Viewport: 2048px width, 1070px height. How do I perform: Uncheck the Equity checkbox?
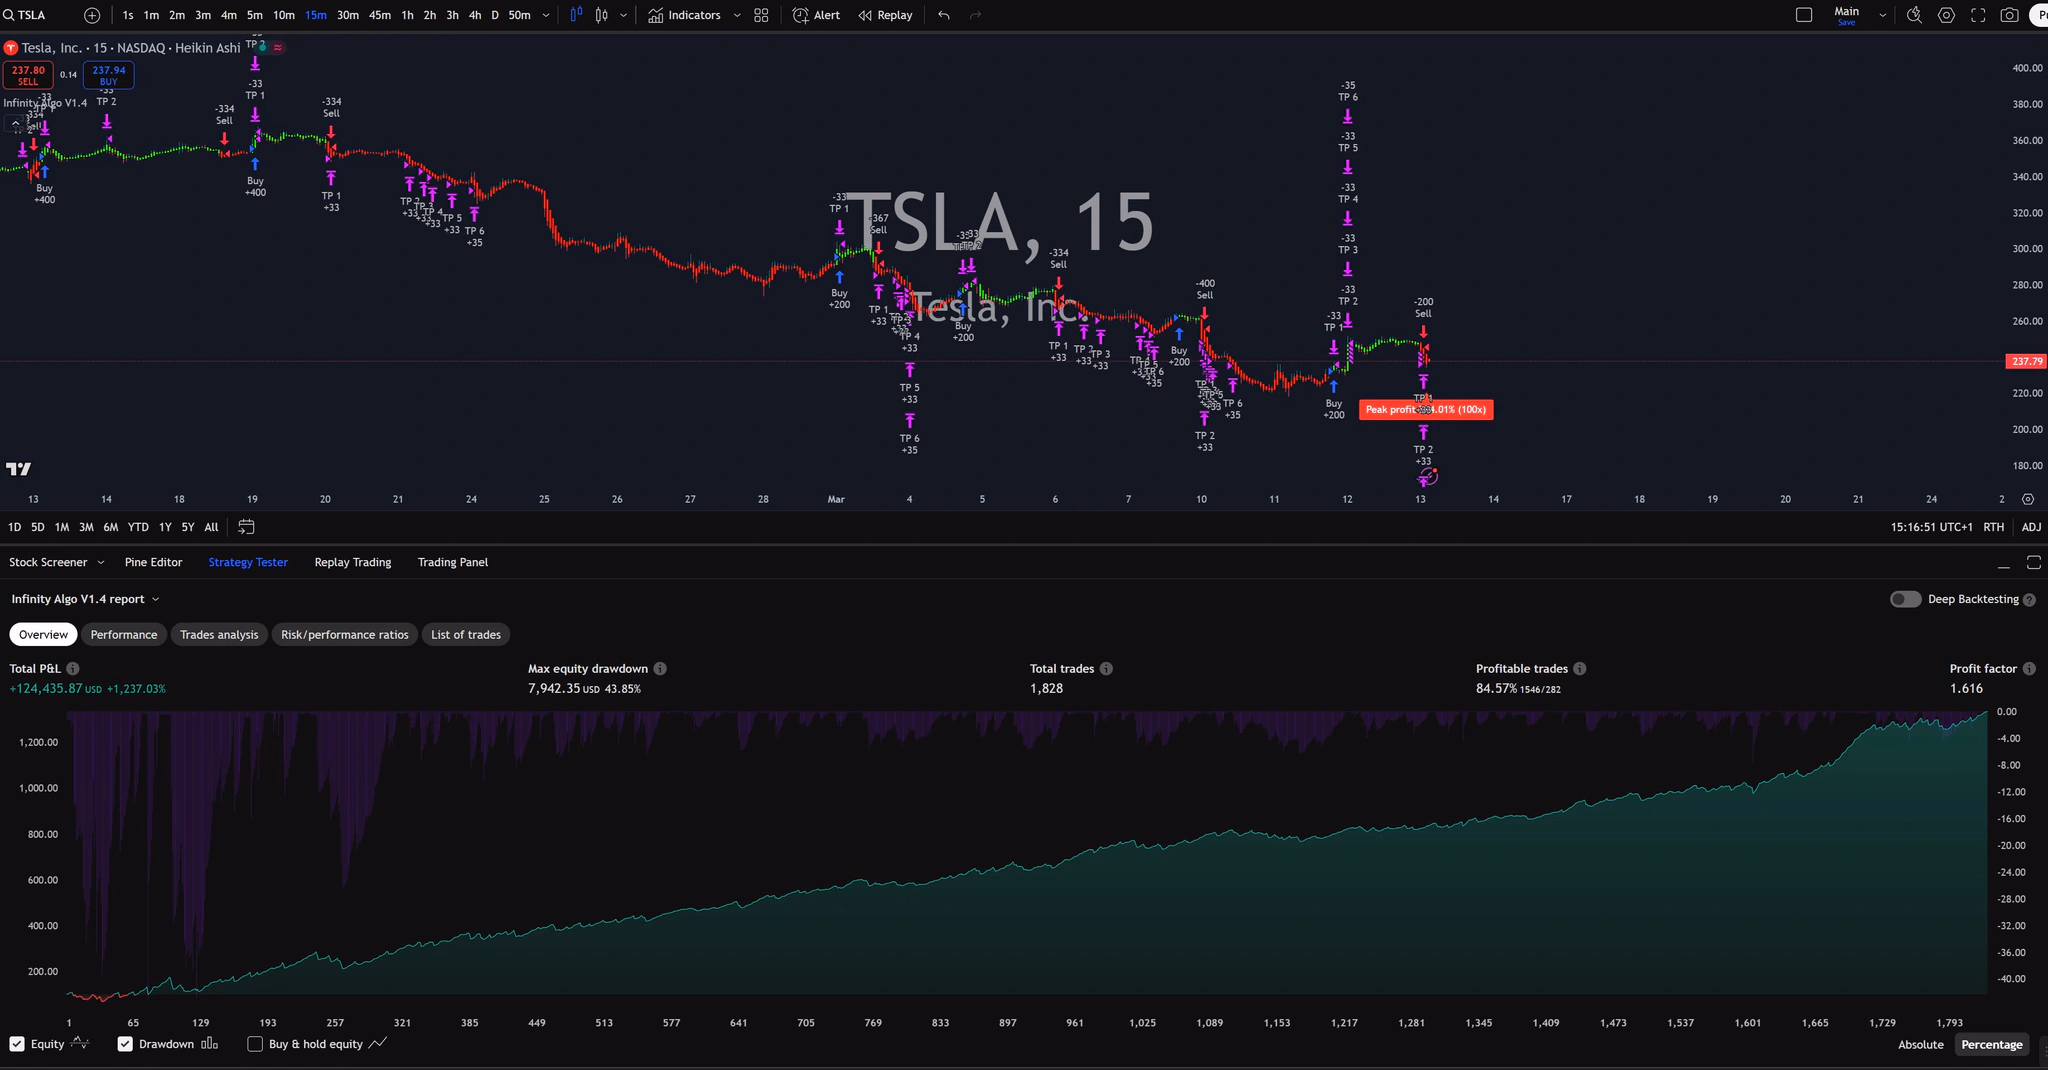click(x=17, y=1043)
